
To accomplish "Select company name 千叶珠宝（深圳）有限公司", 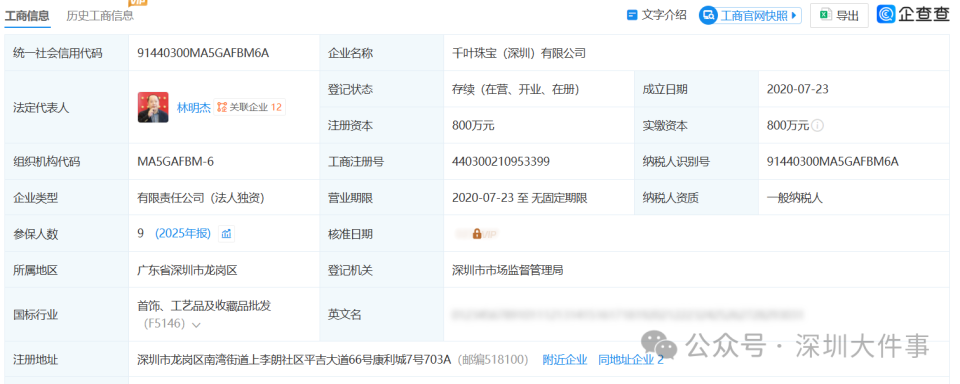I will pyautogui.click(x=519, y=53).
